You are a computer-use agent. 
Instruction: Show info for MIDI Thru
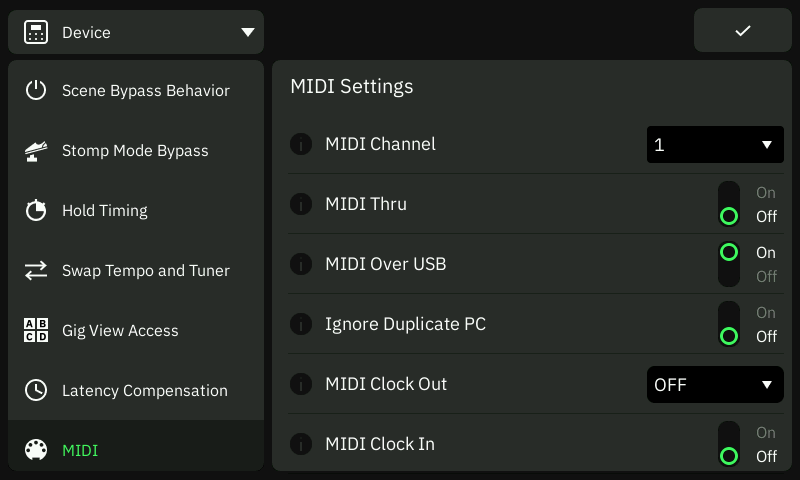pos(301,204)
